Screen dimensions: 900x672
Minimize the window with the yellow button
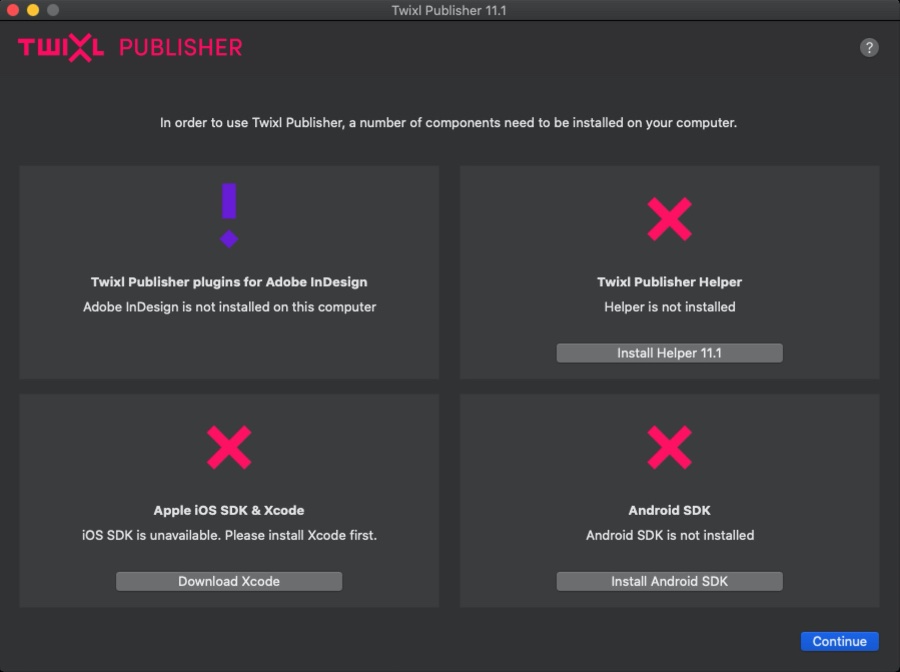click(33, 10)
